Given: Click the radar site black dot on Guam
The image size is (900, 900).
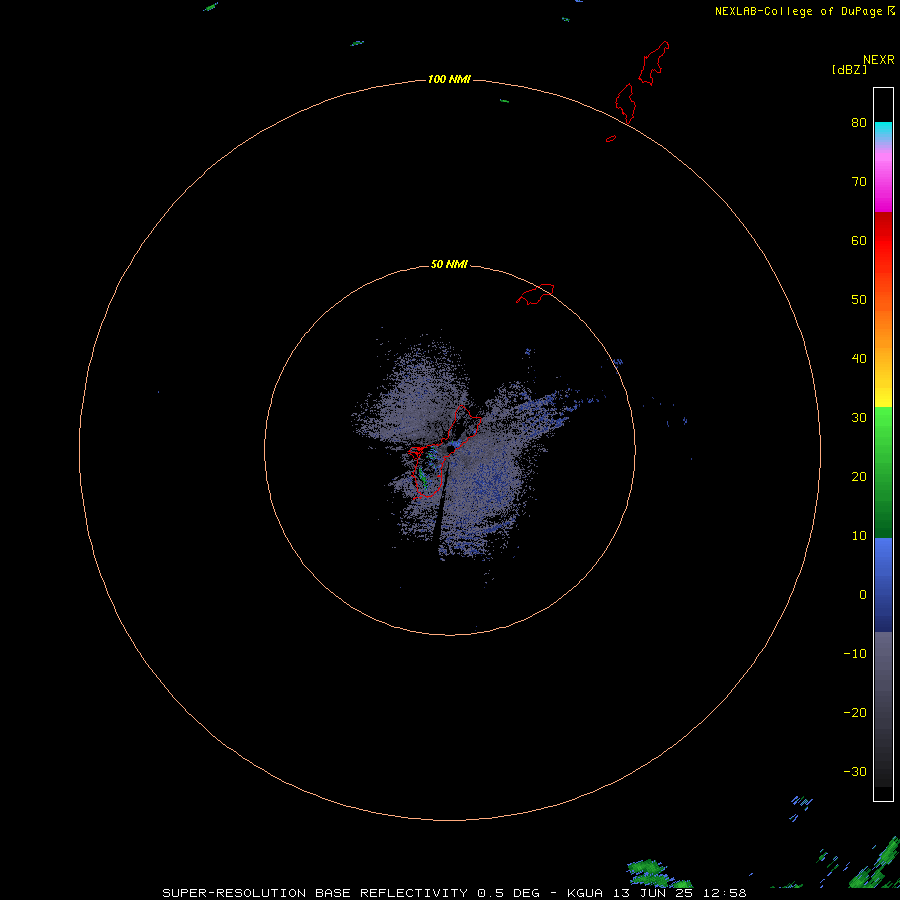Looking at the screenshot, I should click(x=451, y=448).
